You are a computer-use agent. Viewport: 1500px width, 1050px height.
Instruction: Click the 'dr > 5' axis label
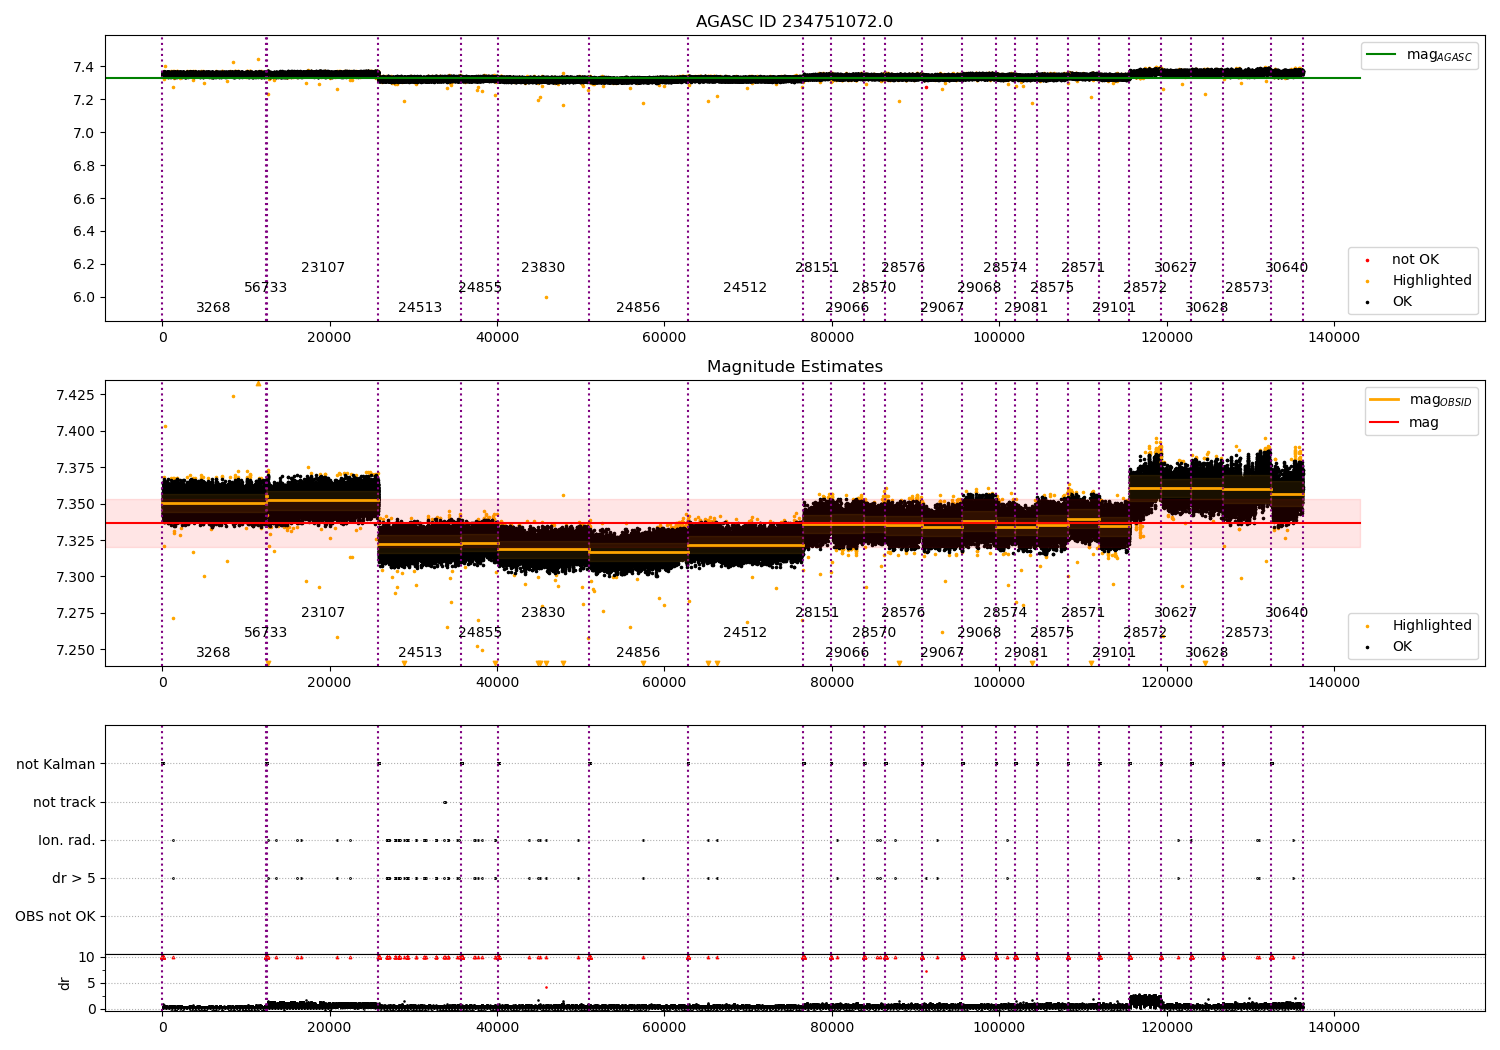click(74, 879)
